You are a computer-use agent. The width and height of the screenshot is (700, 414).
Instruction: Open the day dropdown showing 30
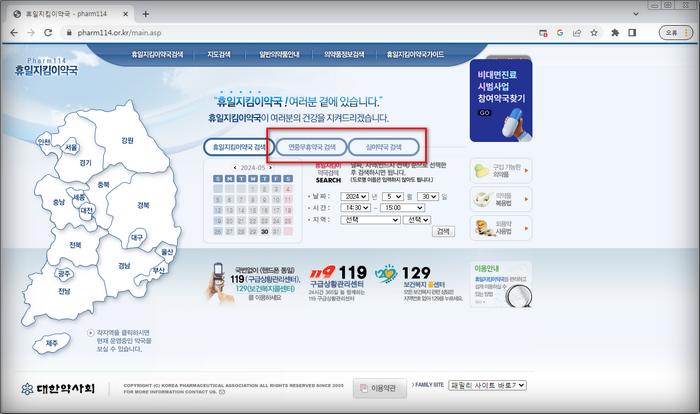click(428, 197)
